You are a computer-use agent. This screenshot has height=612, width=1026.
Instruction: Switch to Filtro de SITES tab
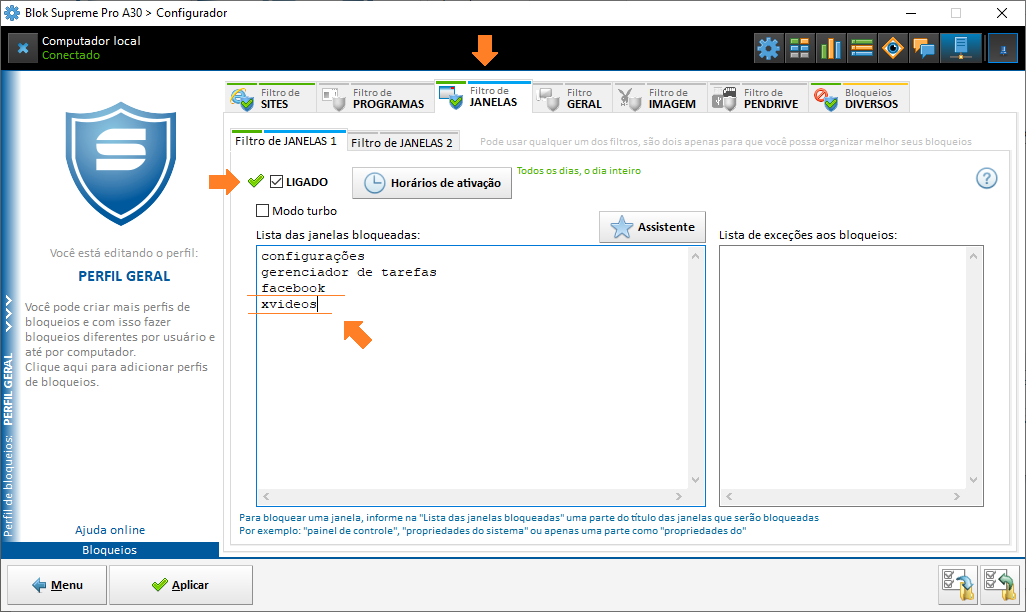[x=270, y=98]
